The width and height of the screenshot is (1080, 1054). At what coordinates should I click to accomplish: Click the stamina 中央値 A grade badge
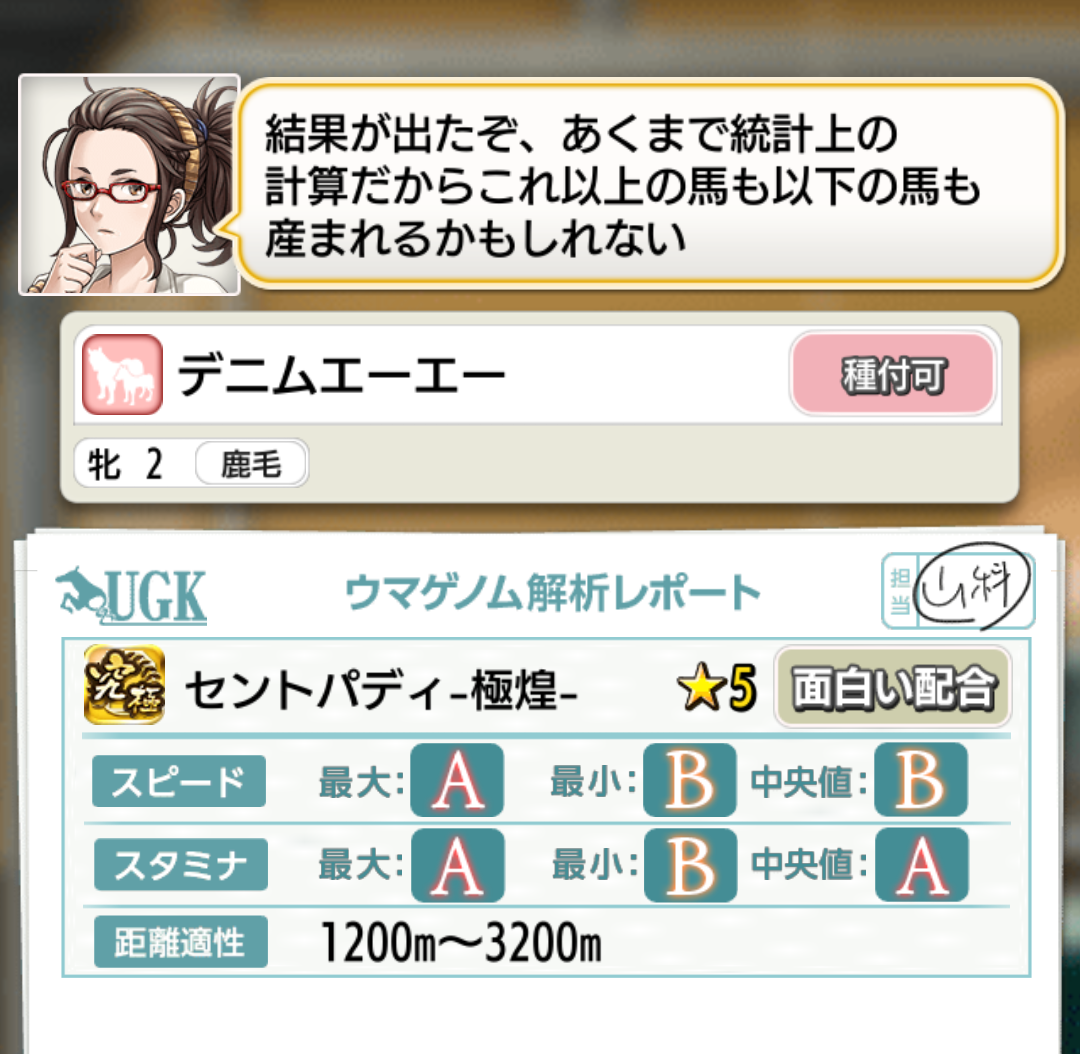click(x=922, y=865)
